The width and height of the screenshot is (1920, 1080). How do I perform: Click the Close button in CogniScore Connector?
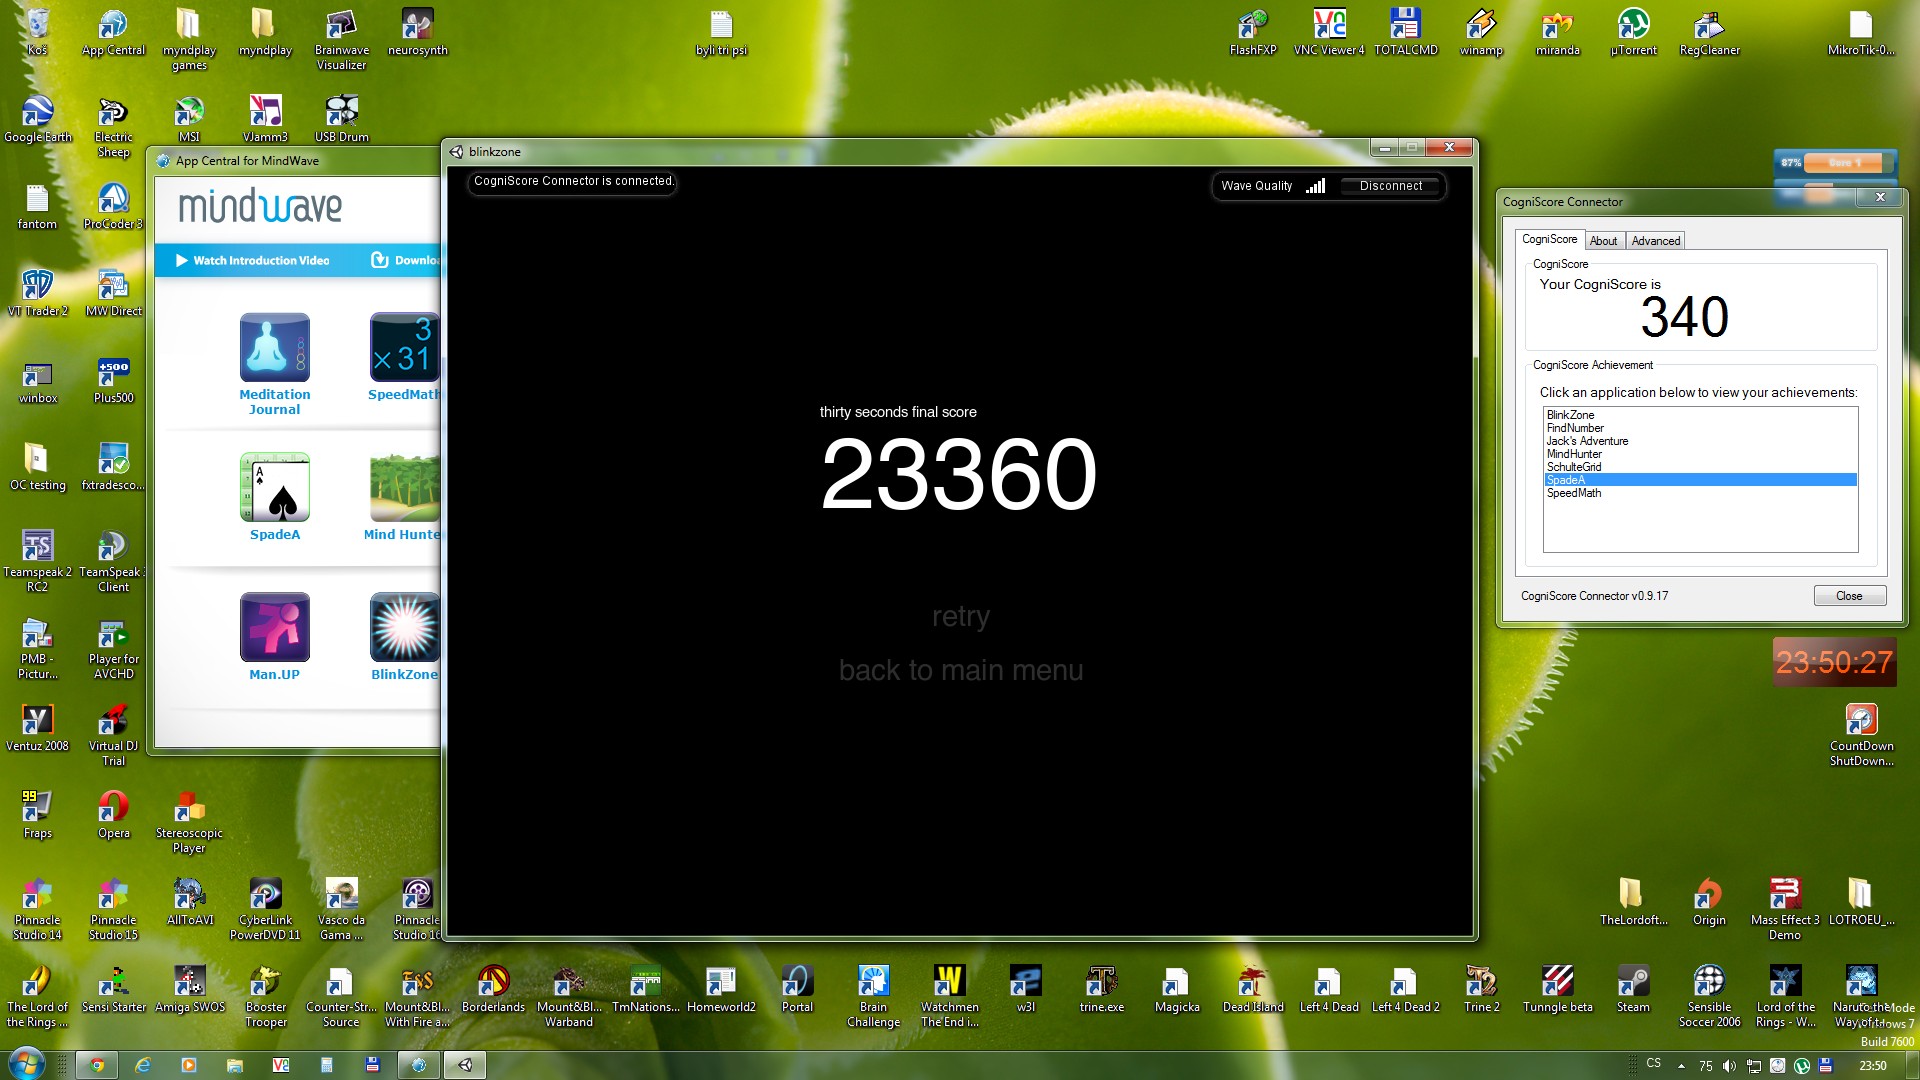tap(1849, 596)
